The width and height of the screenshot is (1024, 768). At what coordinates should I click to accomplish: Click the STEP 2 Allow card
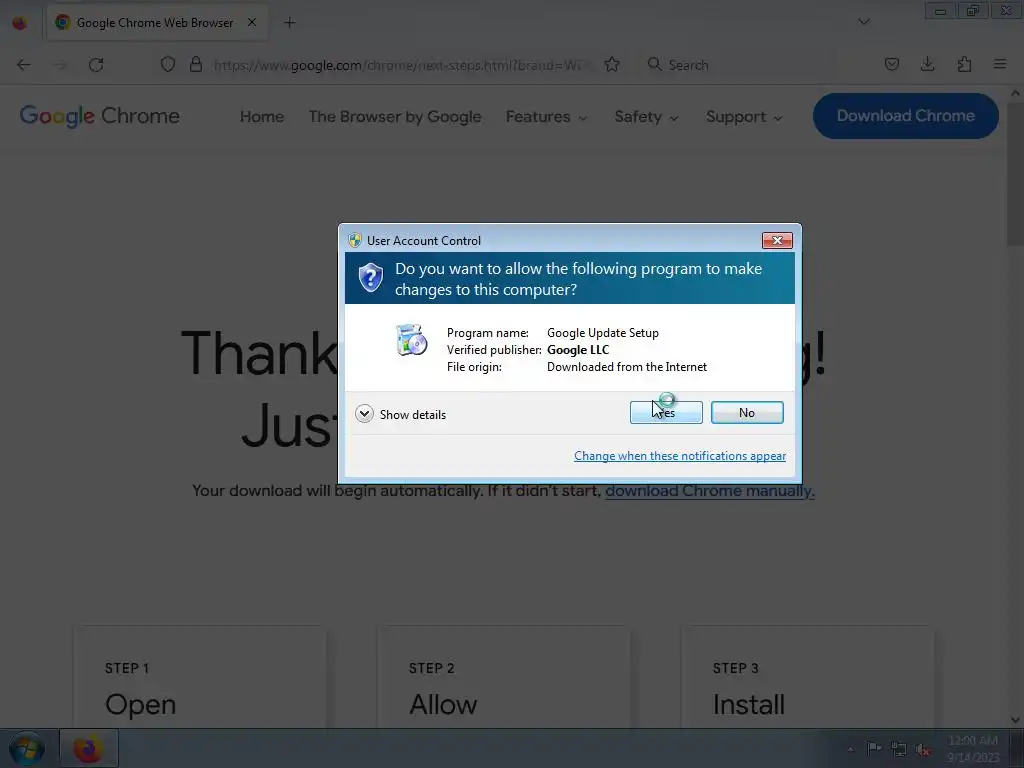(504, 677)
